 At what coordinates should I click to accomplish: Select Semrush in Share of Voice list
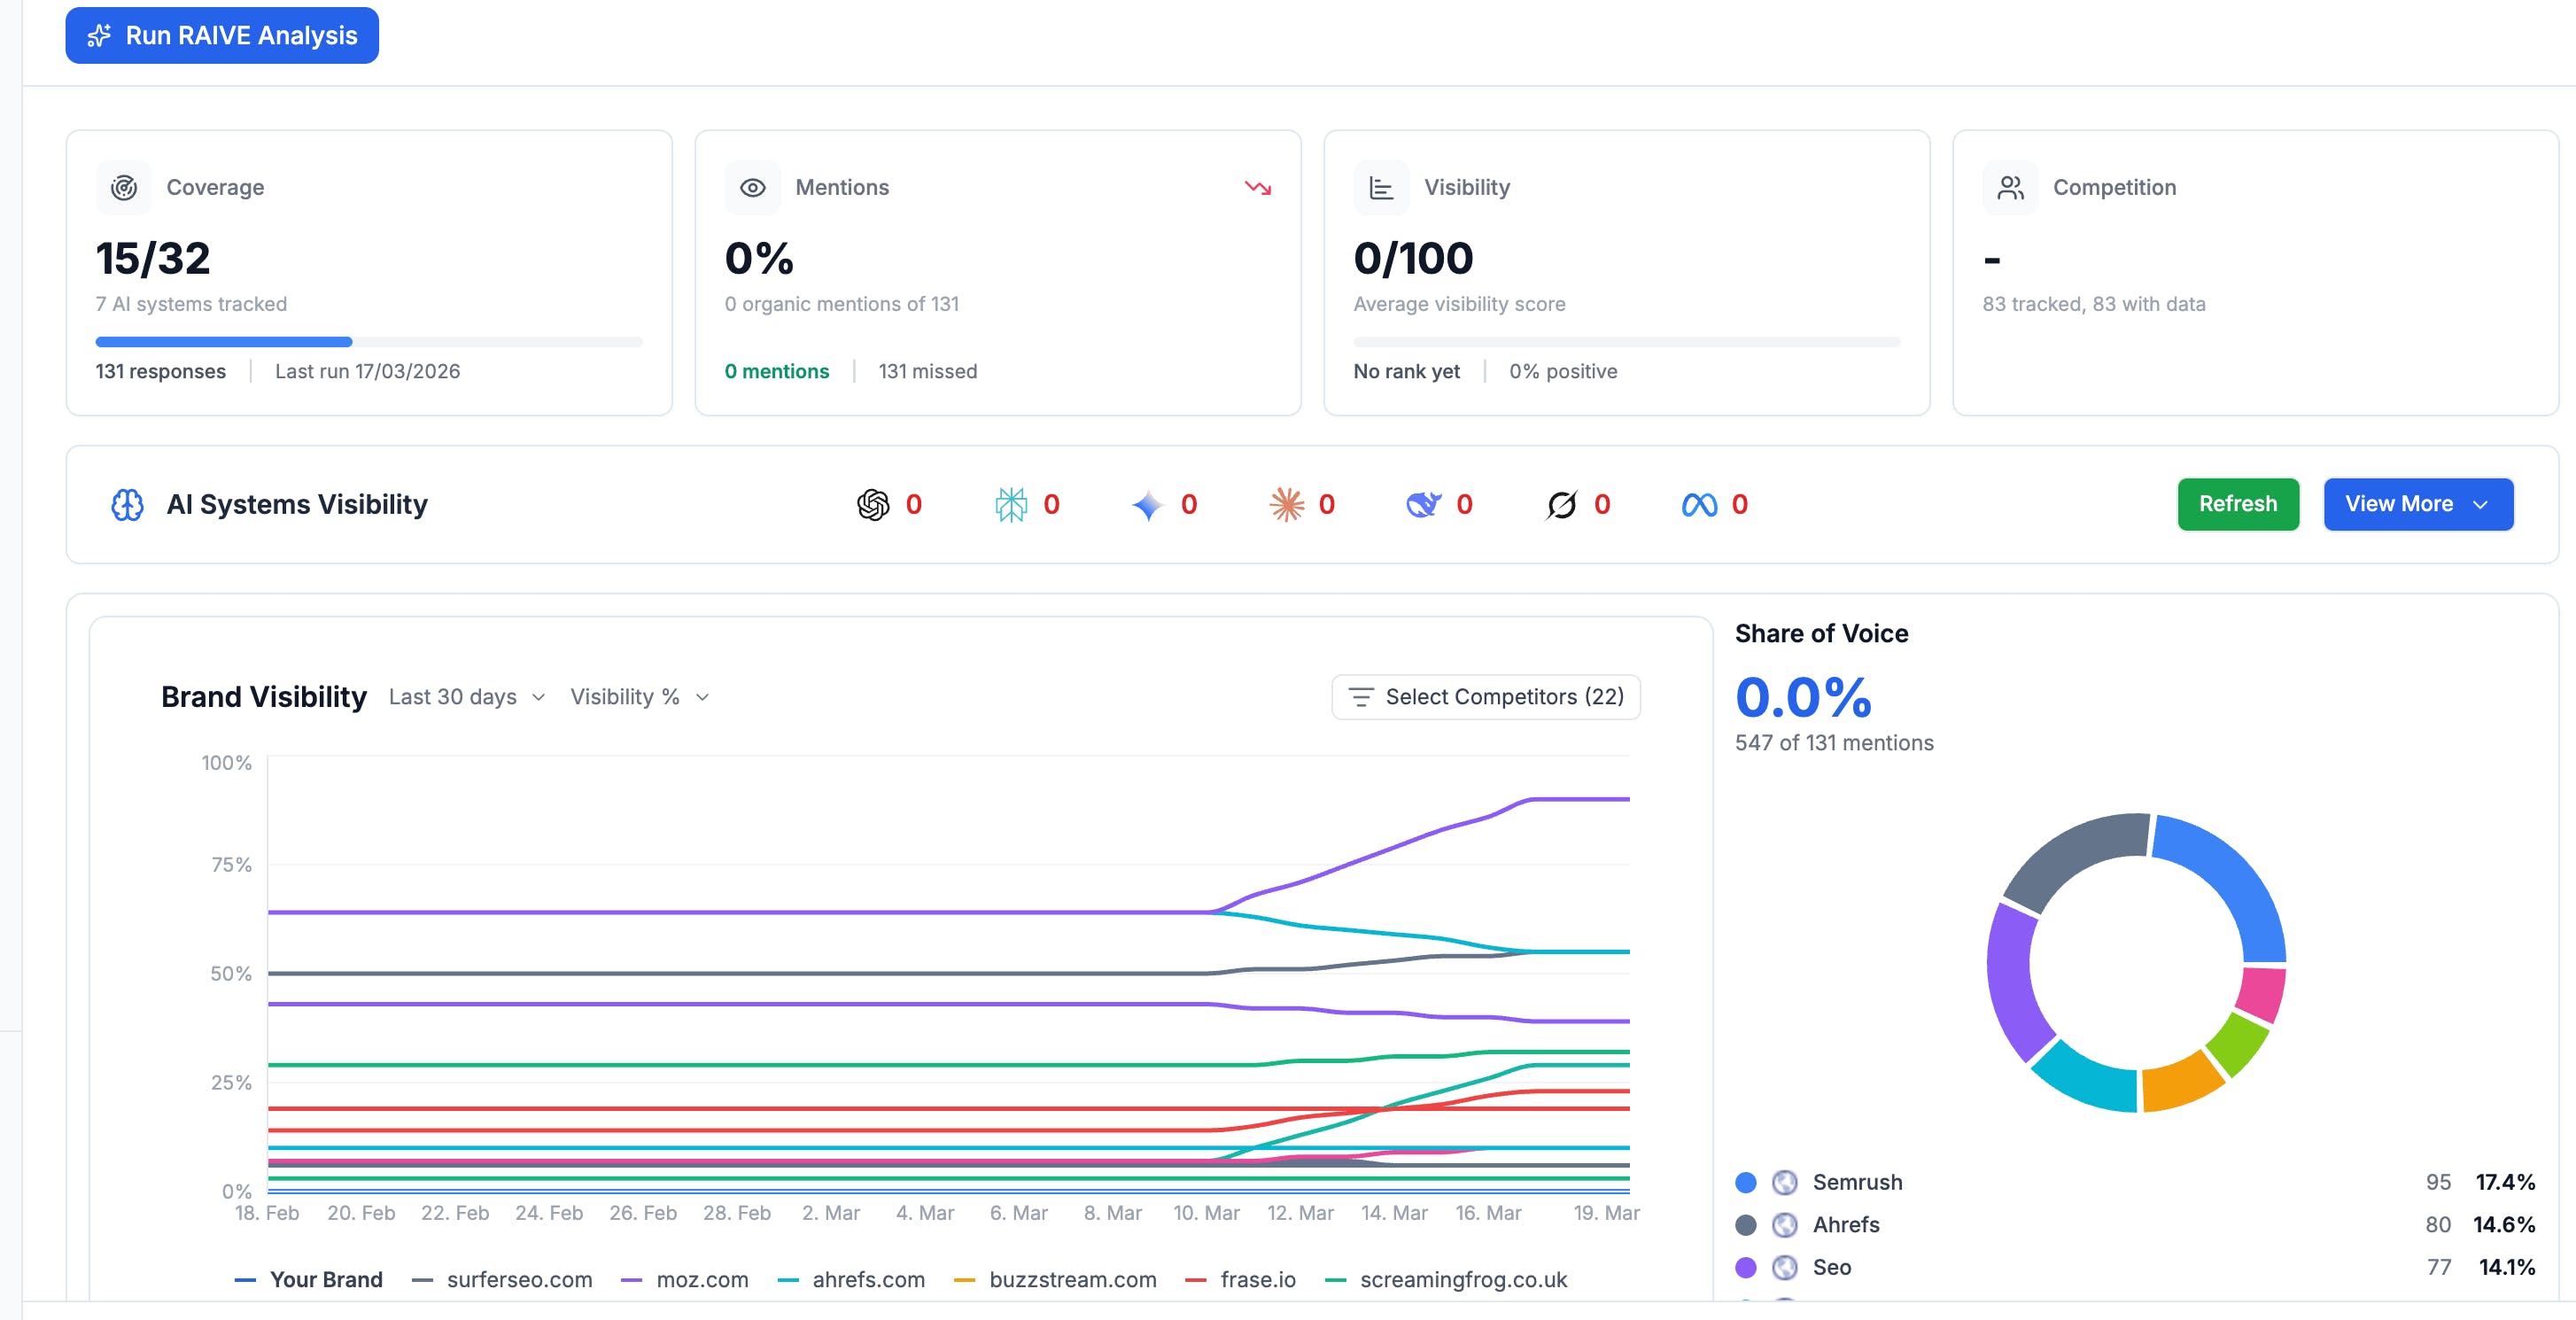coord(1857,1182)
